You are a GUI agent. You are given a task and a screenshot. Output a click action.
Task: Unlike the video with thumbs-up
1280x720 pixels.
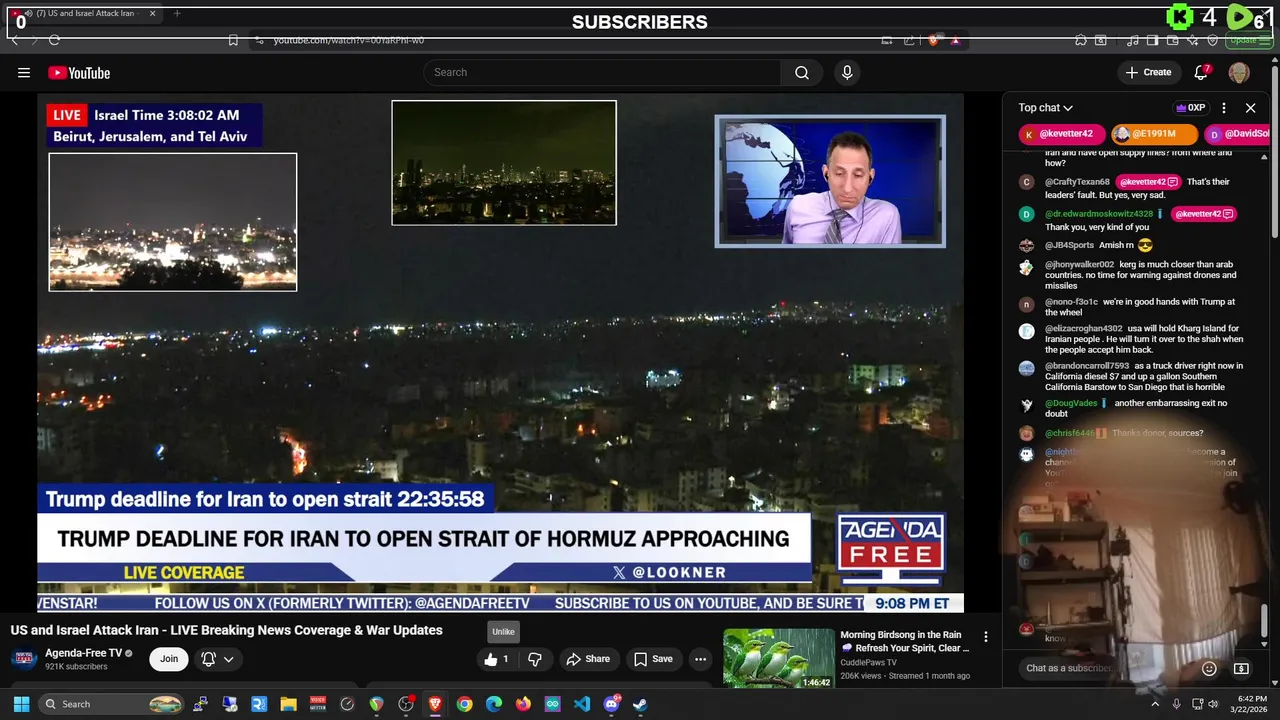pyautogui.click(x=497, y=659)
